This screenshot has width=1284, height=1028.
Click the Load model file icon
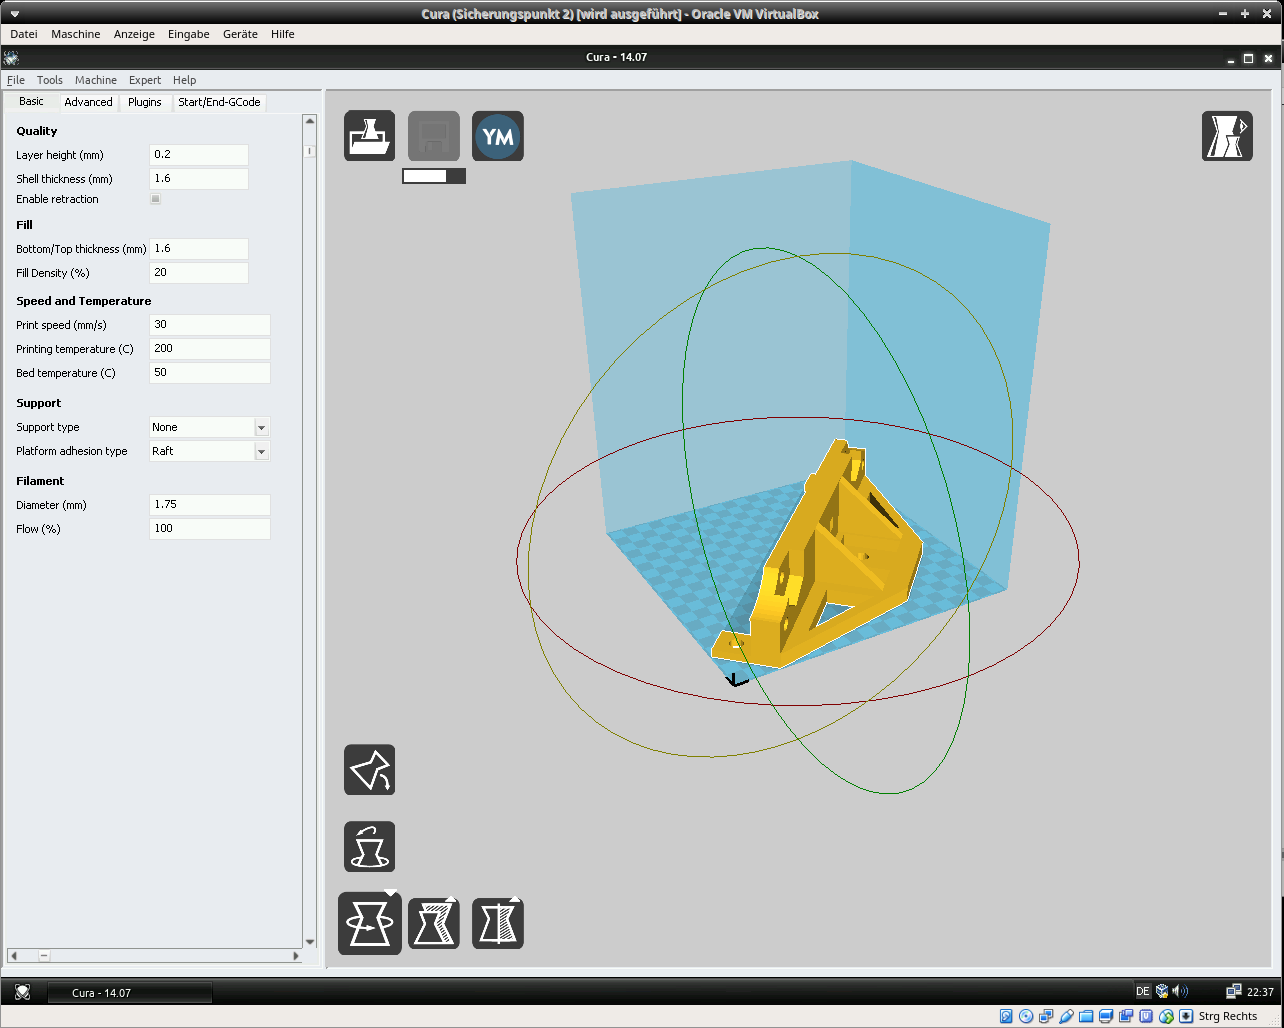point(370,136)
